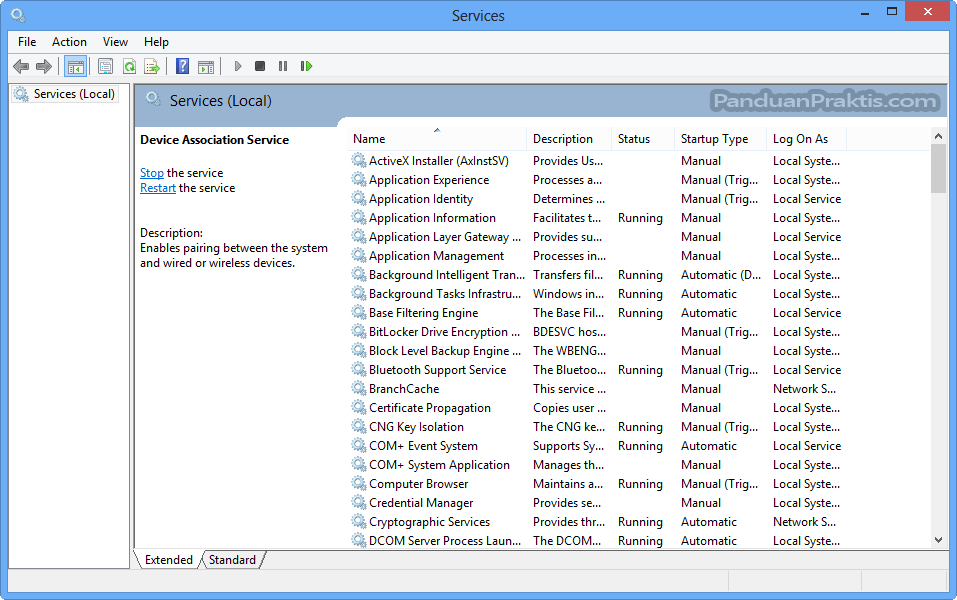Click the Stop the service link
Viewport: 957px width, 600px height.
(151, 173)
